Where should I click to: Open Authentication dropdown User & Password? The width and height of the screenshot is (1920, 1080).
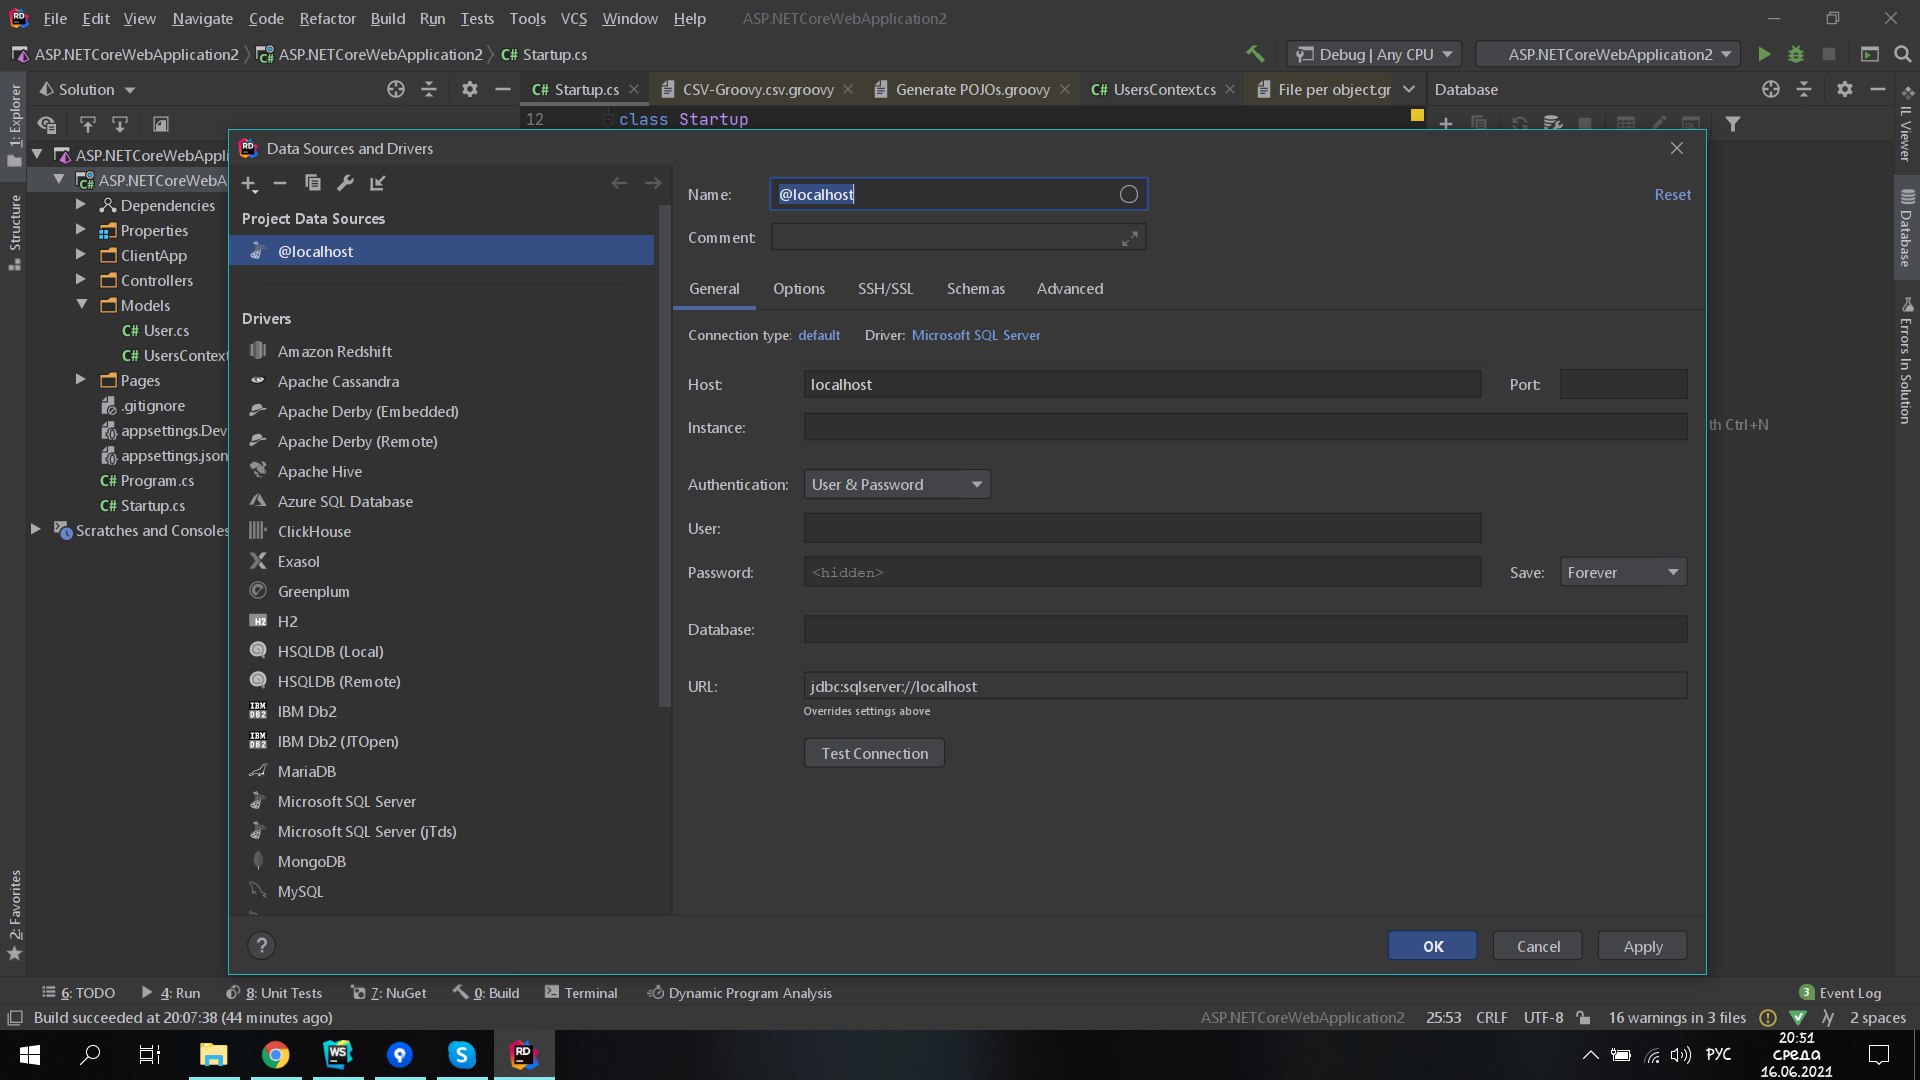tap(897, 485)
